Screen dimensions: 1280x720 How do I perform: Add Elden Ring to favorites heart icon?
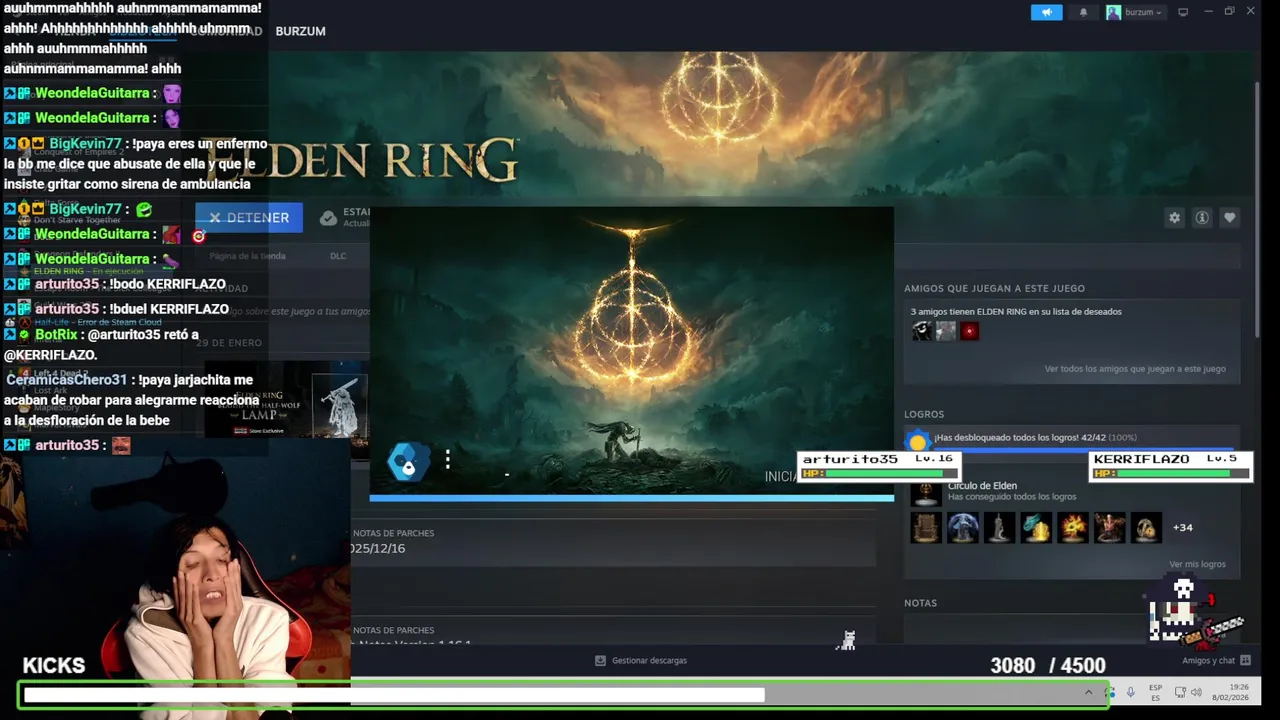tap(1230, 217)
